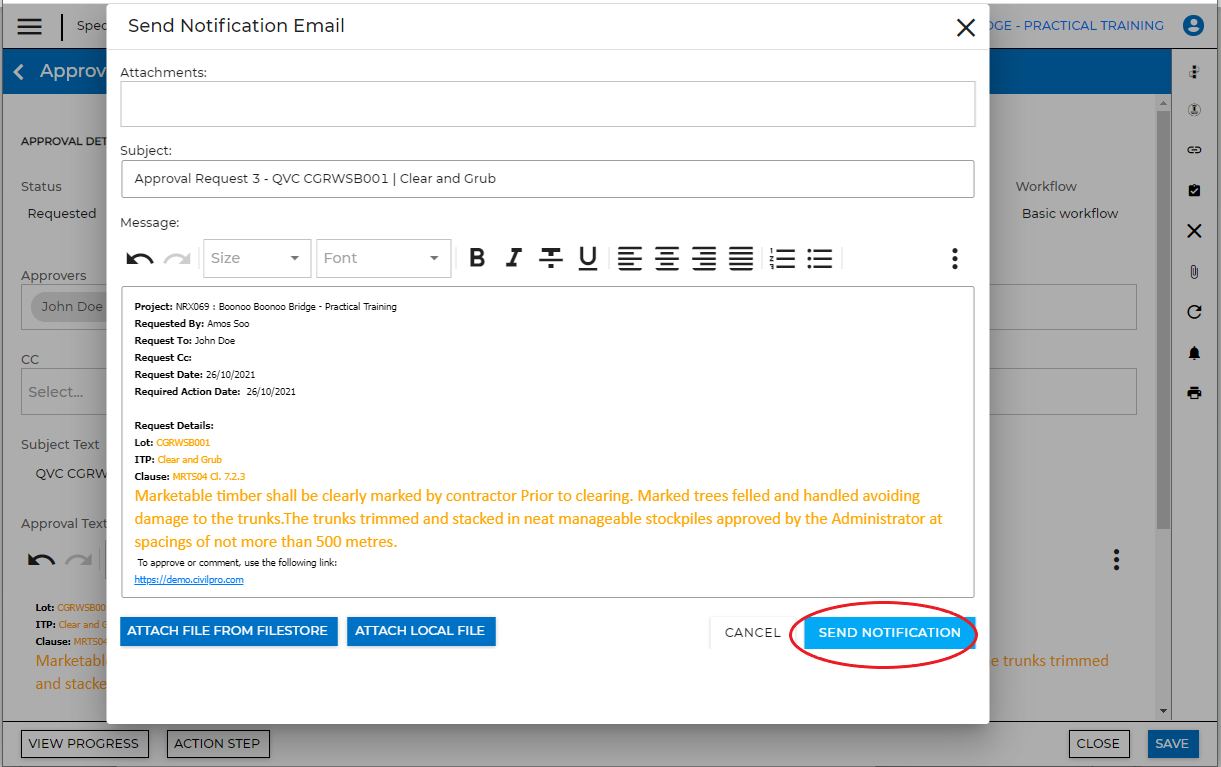
Task: Open more options in Approval Text toolbar
Action: pyautogui.click(x=1116, y=560)
